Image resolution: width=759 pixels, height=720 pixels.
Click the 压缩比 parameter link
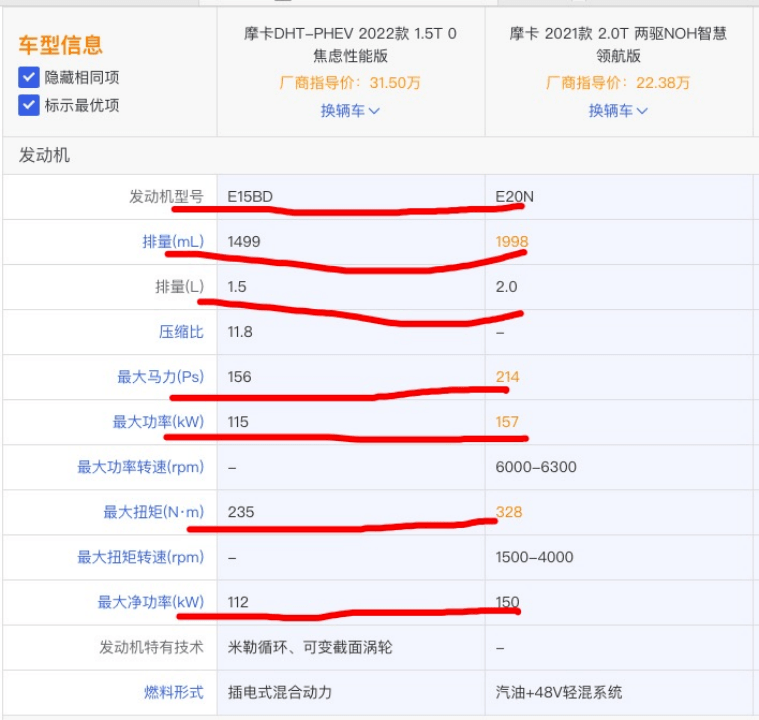[x=182, y=332]
